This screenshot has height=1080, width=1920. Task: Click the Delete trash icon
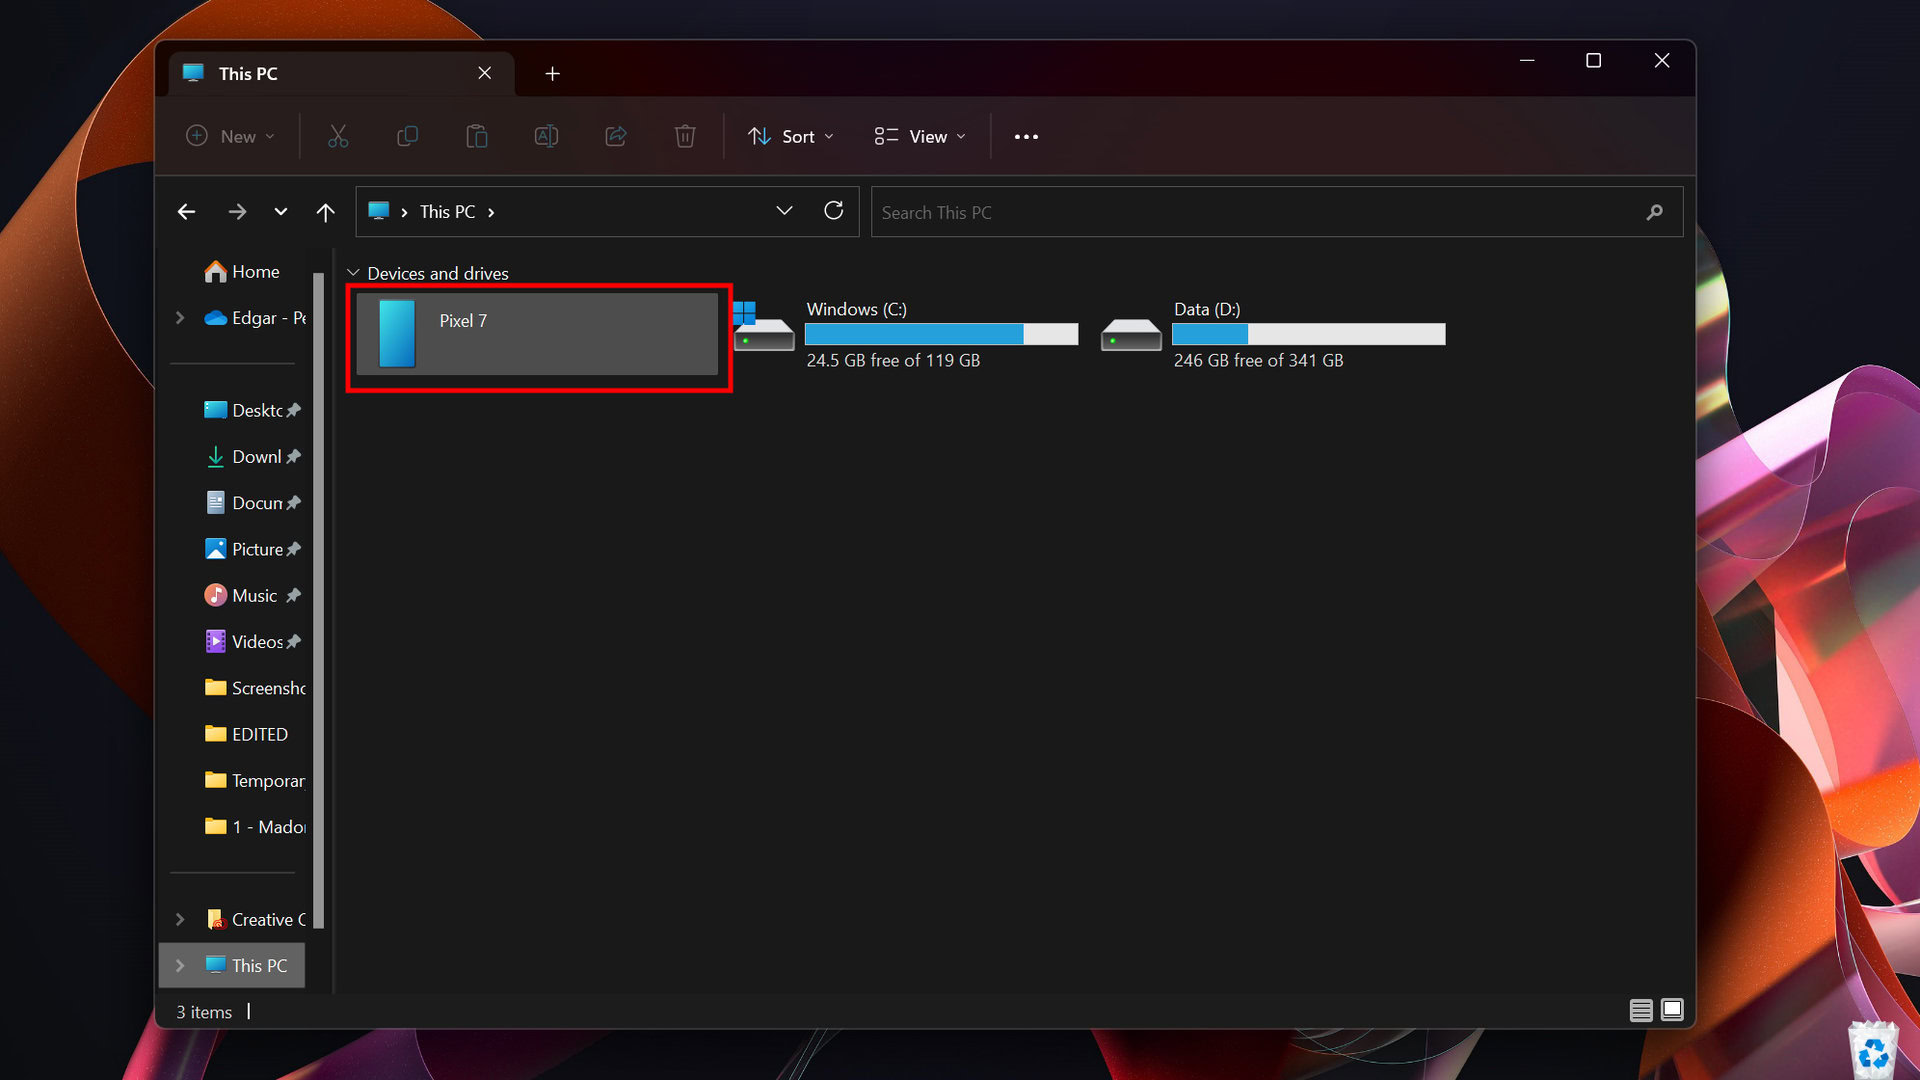pos(685,136)
